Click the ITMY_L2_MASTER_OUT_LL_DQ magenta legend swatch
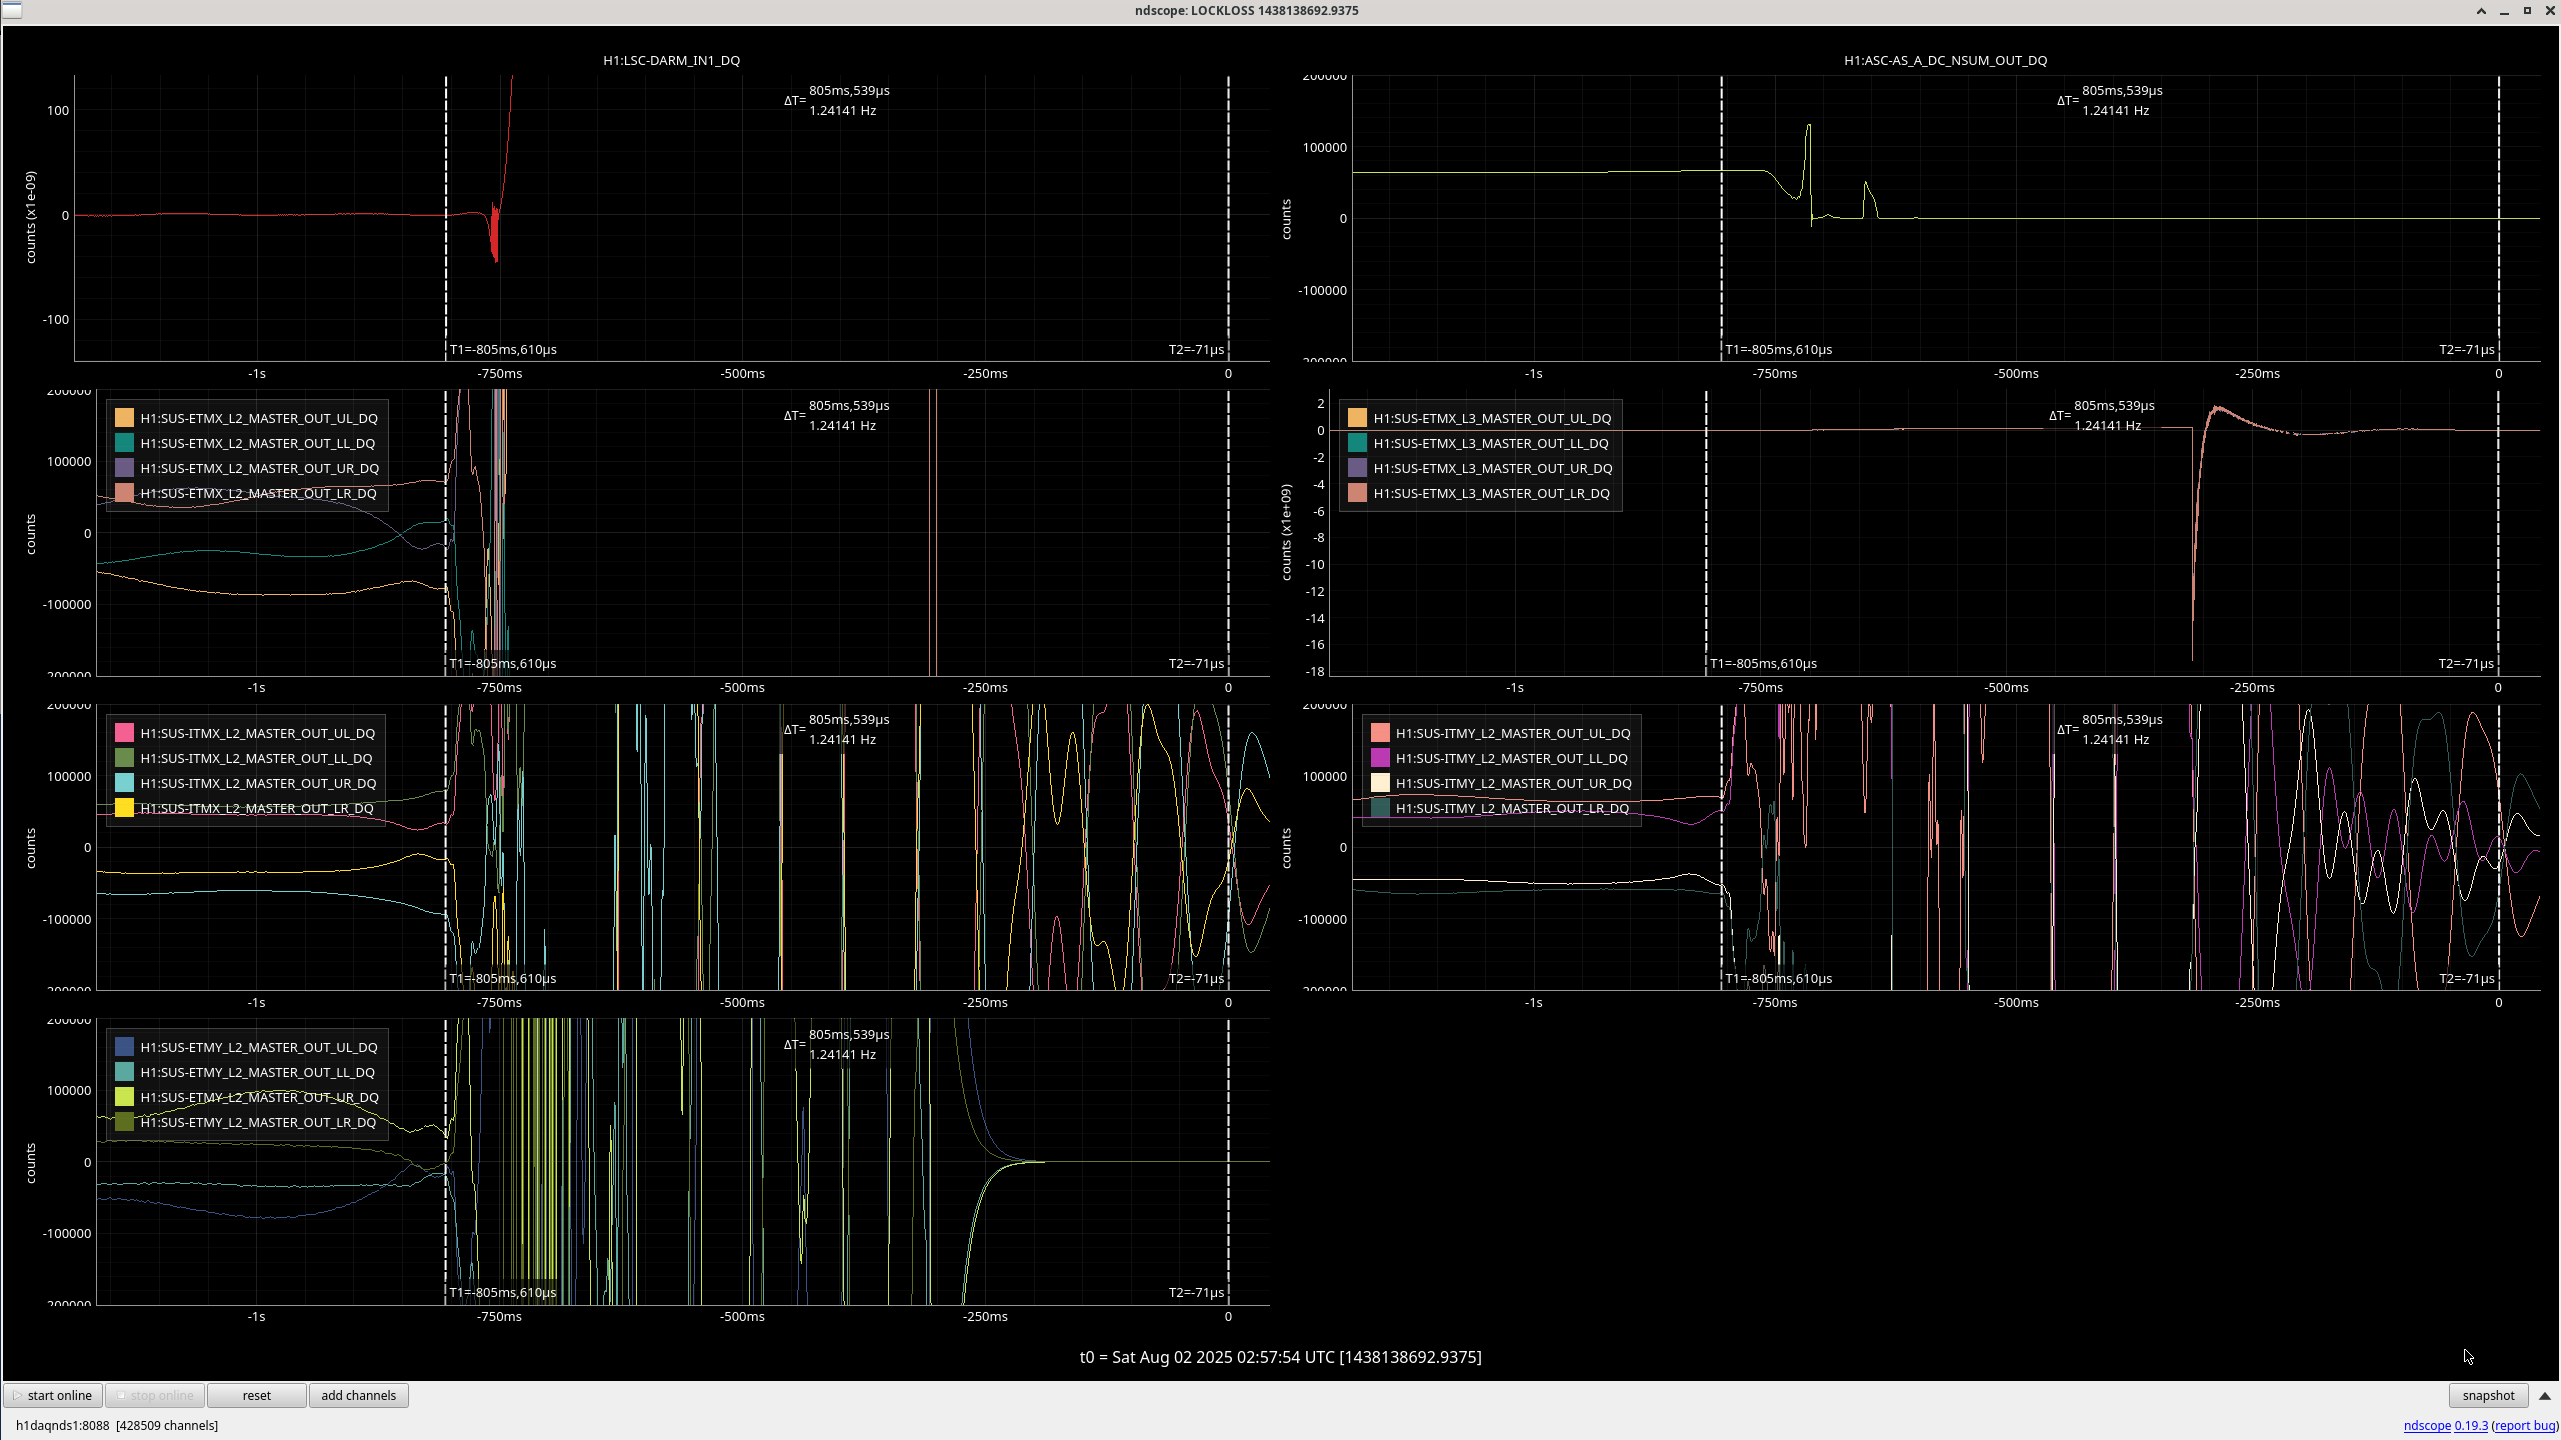Screen dimensions: 2561x1440 tap(1380, 758)
